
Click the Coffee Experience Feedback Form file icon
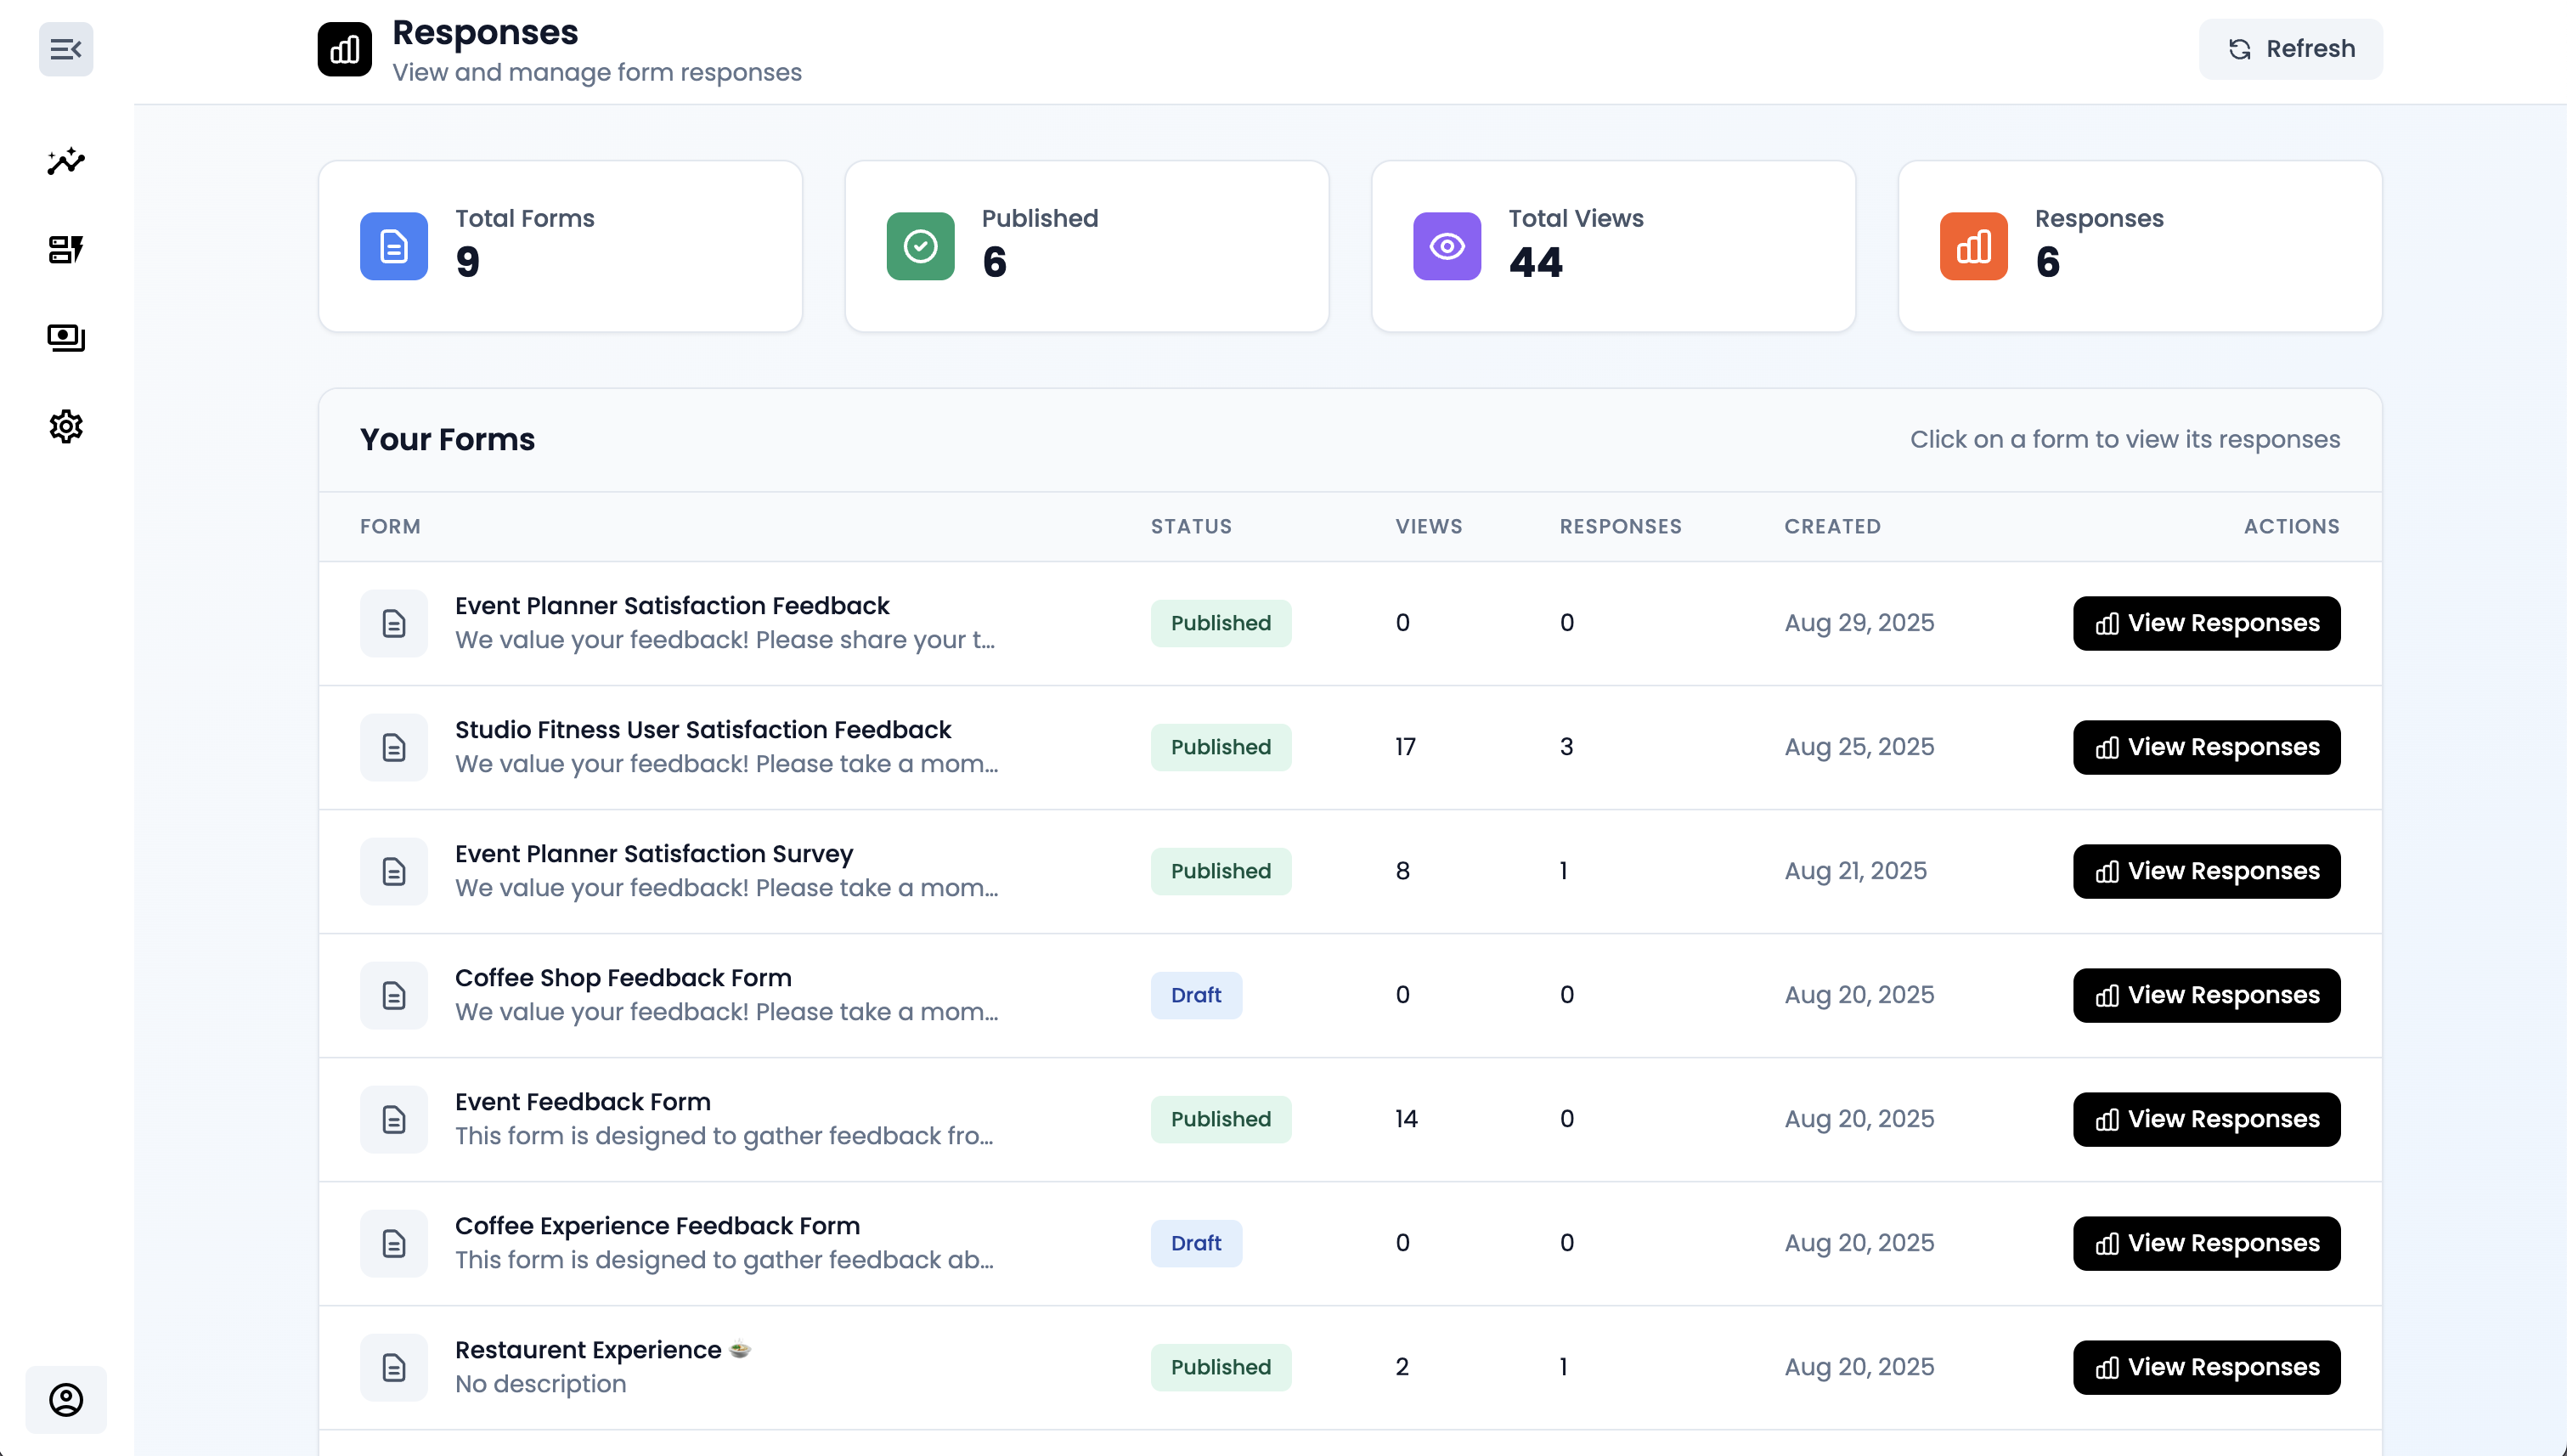point(394,1243)
